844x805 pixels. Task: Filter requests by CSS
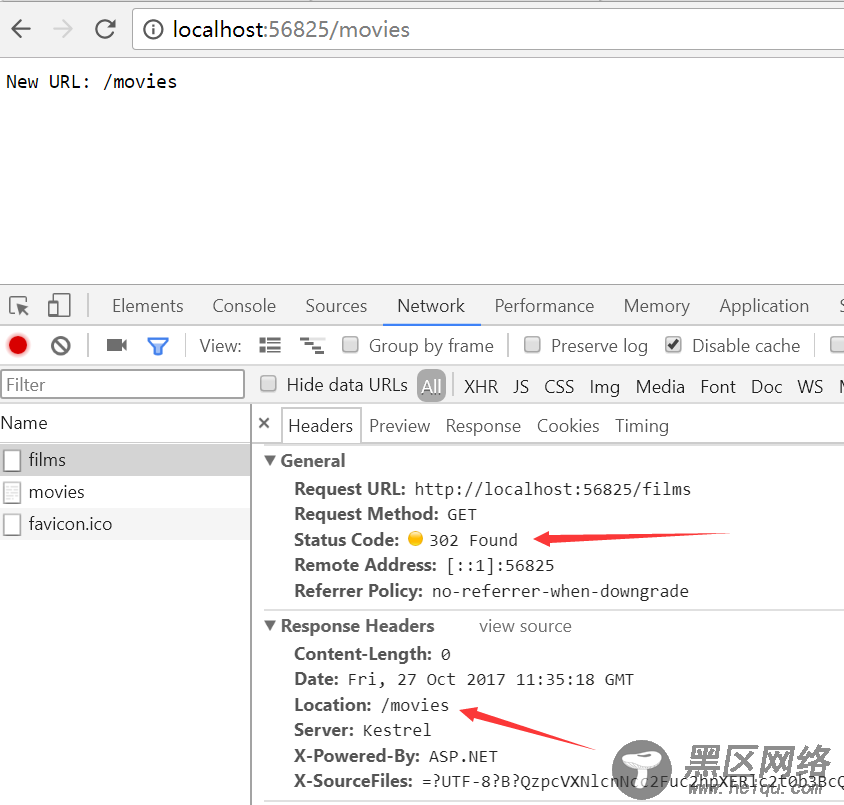coord(559,386)
